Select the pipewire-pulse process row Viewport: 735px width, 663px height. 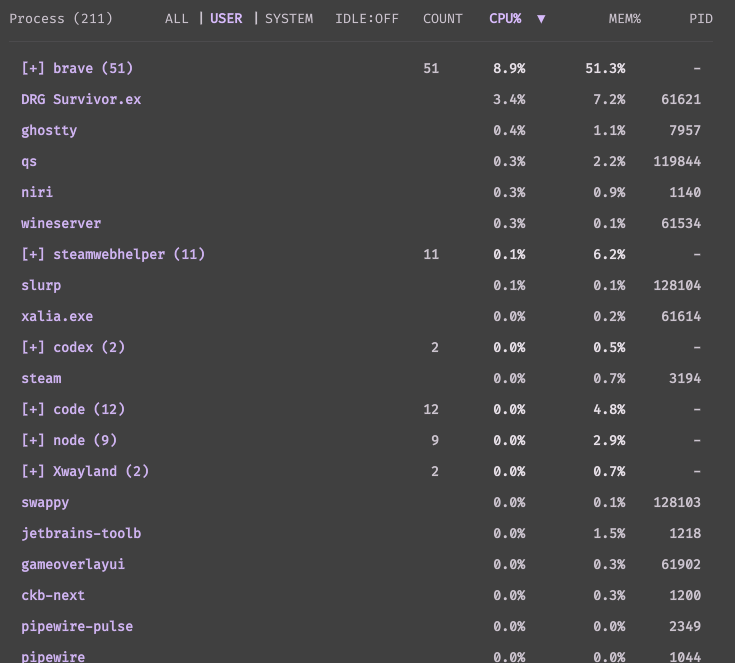(x=361, y=626)
